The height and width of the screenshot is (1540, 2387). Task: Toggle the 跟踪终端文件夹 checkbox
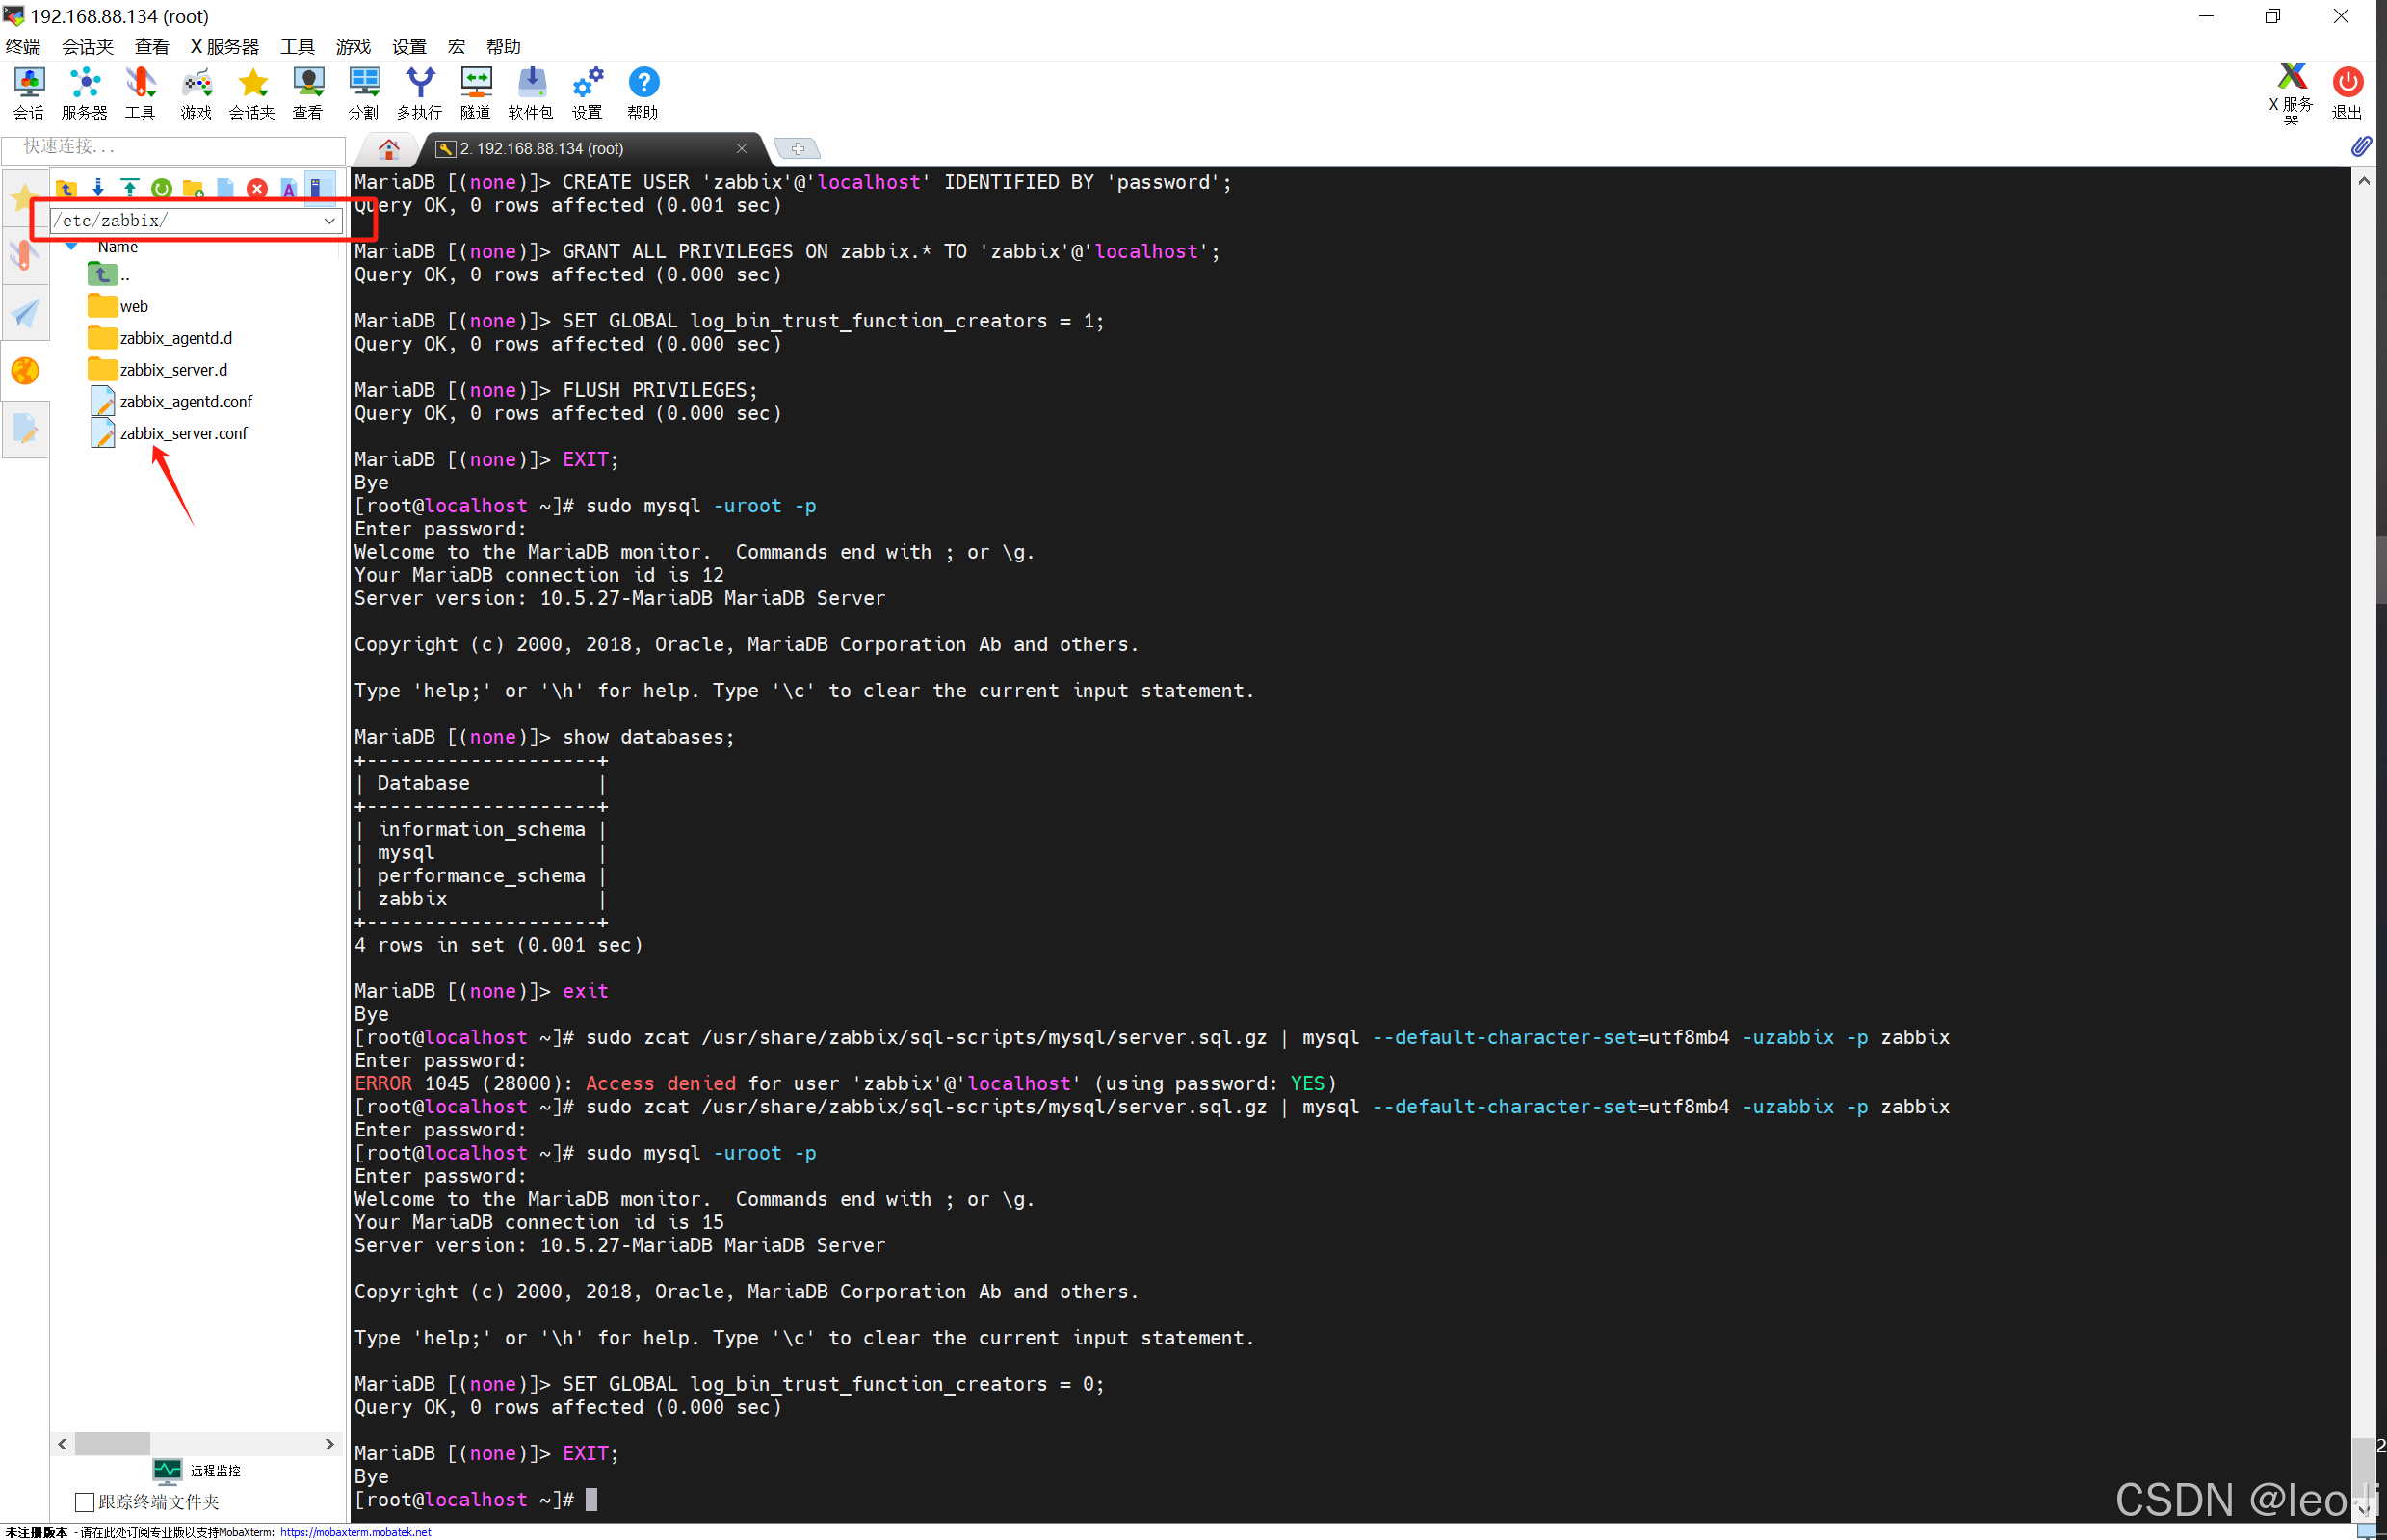(x=85, y=1501)
